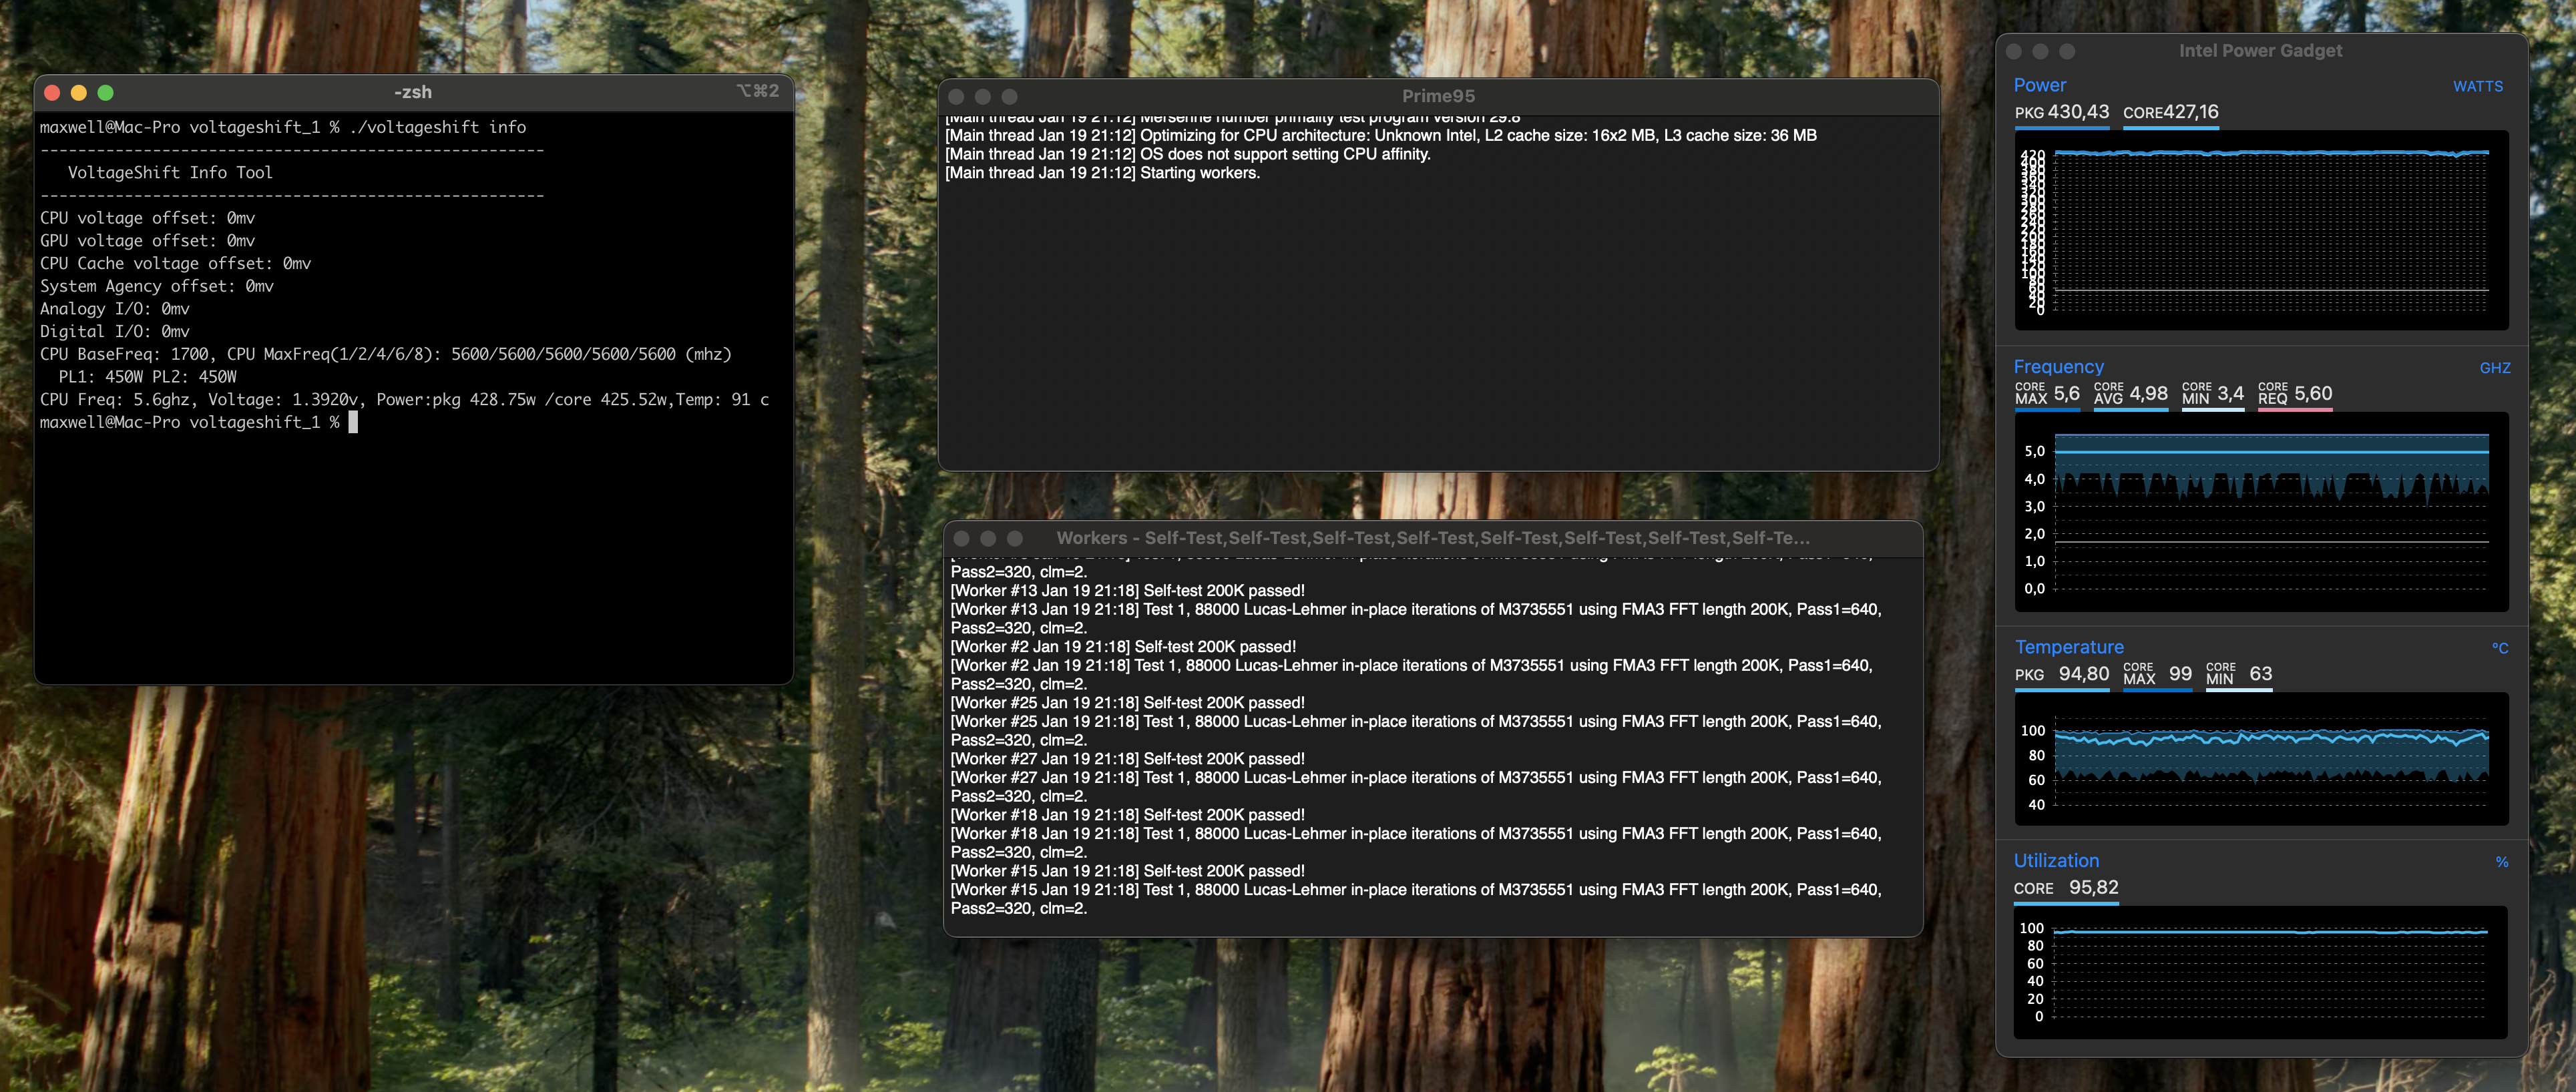Click the Prime95 window title bar
The height and width of the screenshot is (1092, 2576).
(1437, 96)
